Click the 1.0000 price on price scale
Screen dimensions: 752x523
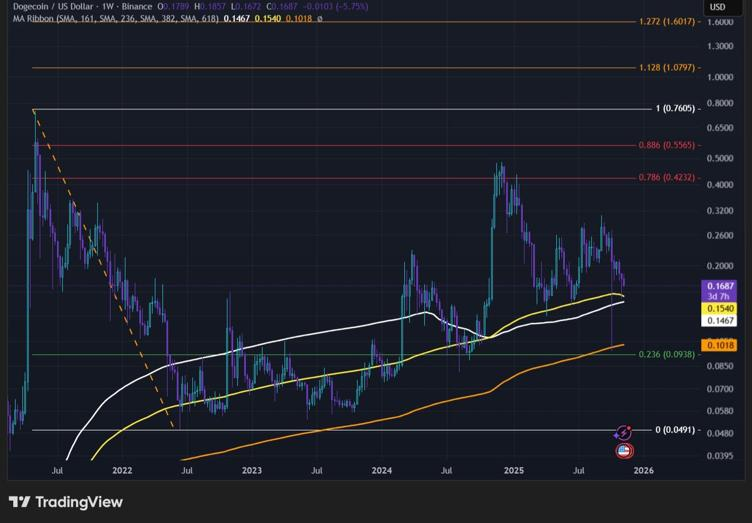[718, 76]
